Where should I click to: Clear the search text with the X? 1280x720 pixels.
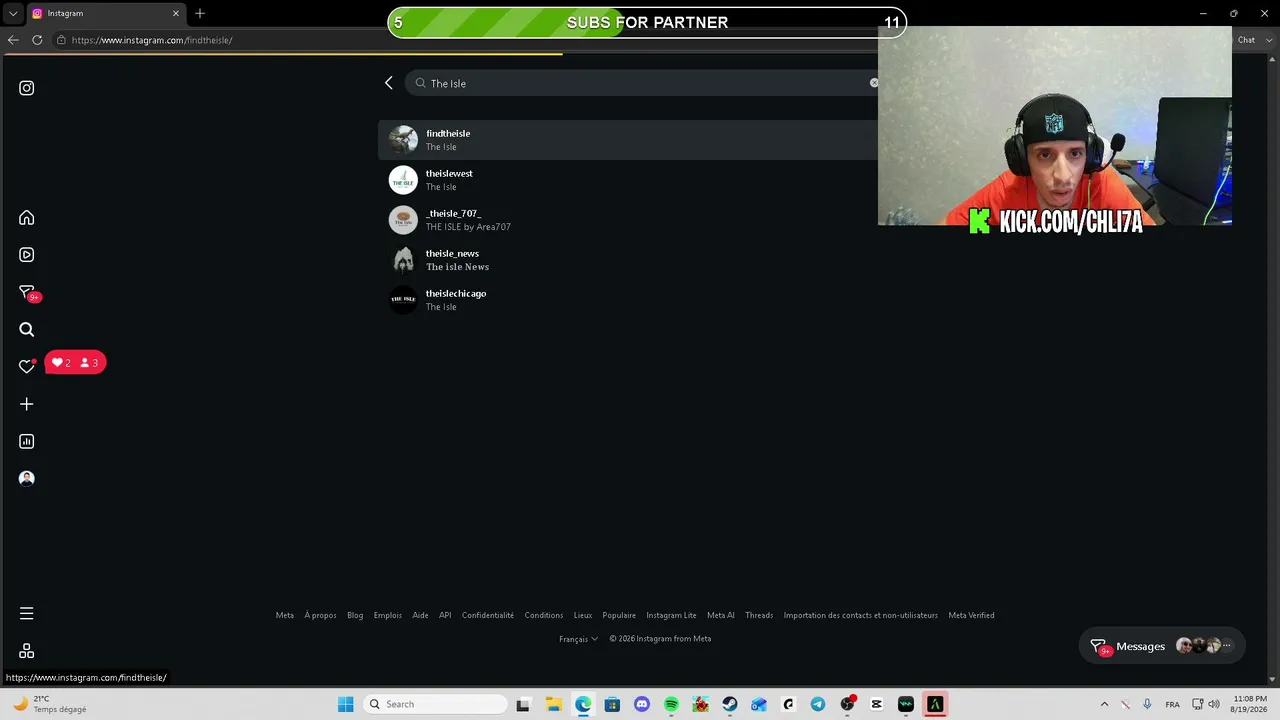[874, 83]
